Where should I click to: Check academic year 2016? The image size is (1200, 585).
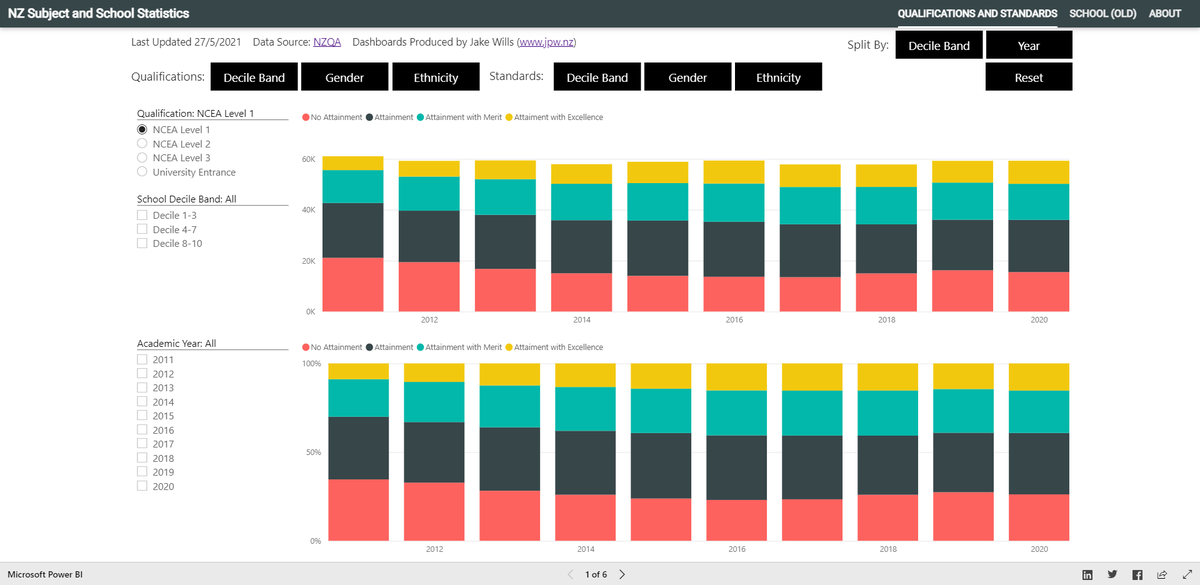[142, 429]
